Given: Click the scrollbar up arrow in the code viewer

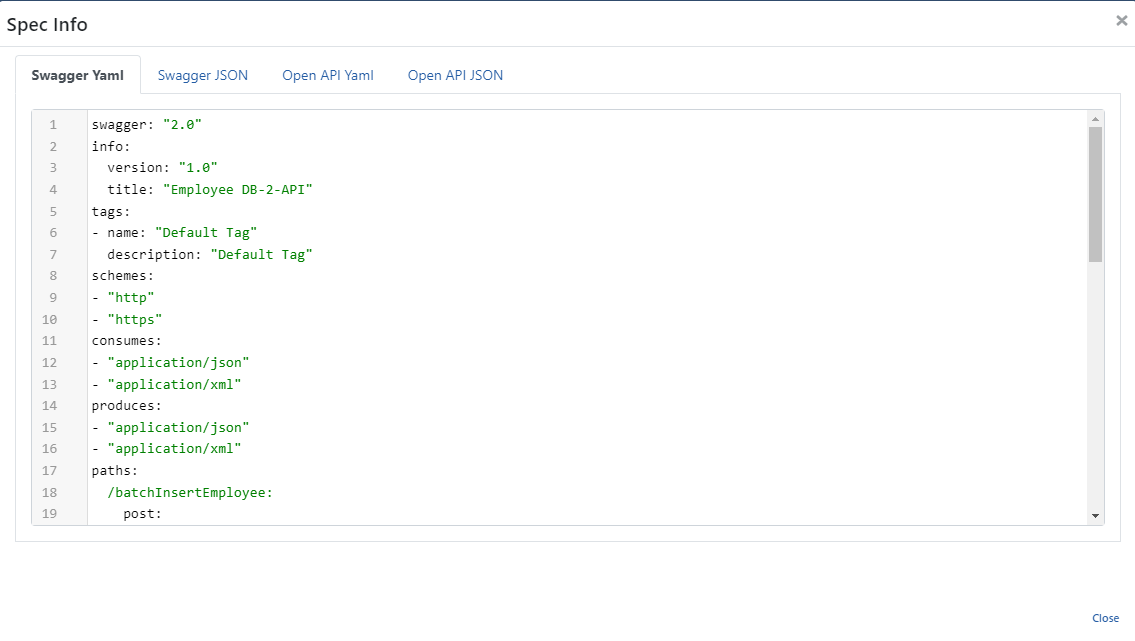Looking at the screenshot, I should [1096, 119].
